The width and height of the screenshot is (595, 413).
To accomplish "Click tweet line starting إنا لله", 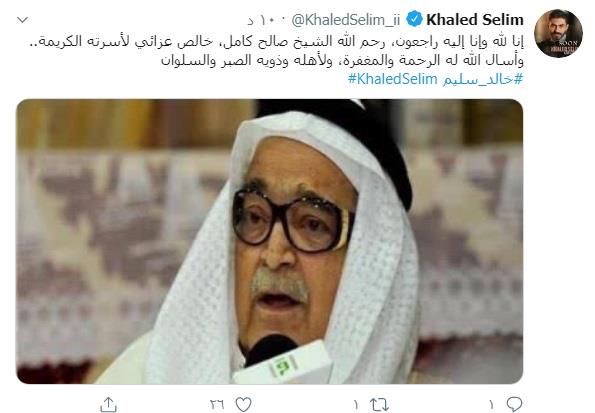I will [x=276, y=42].
